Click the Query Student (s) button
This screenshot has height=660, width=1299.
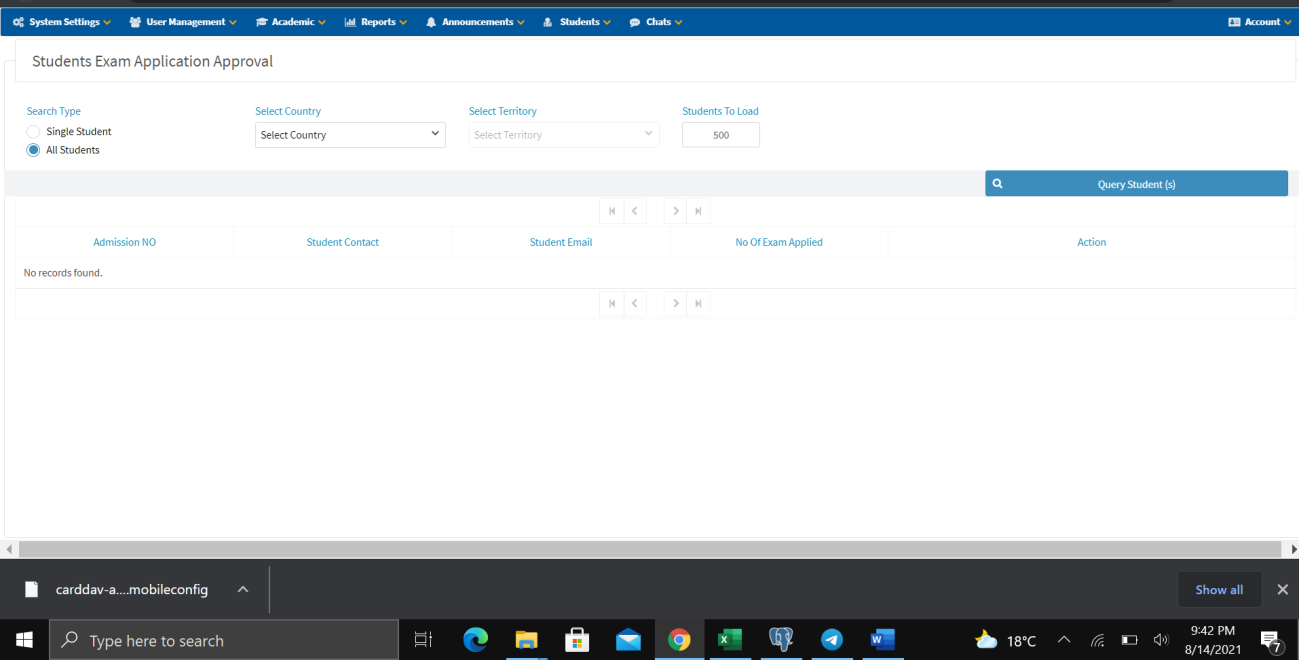[1136, 184]
